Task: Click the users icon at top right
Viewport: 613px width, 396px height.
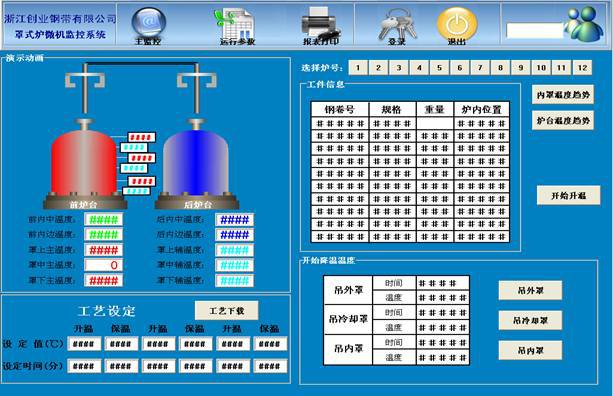Action: point(584,24)
